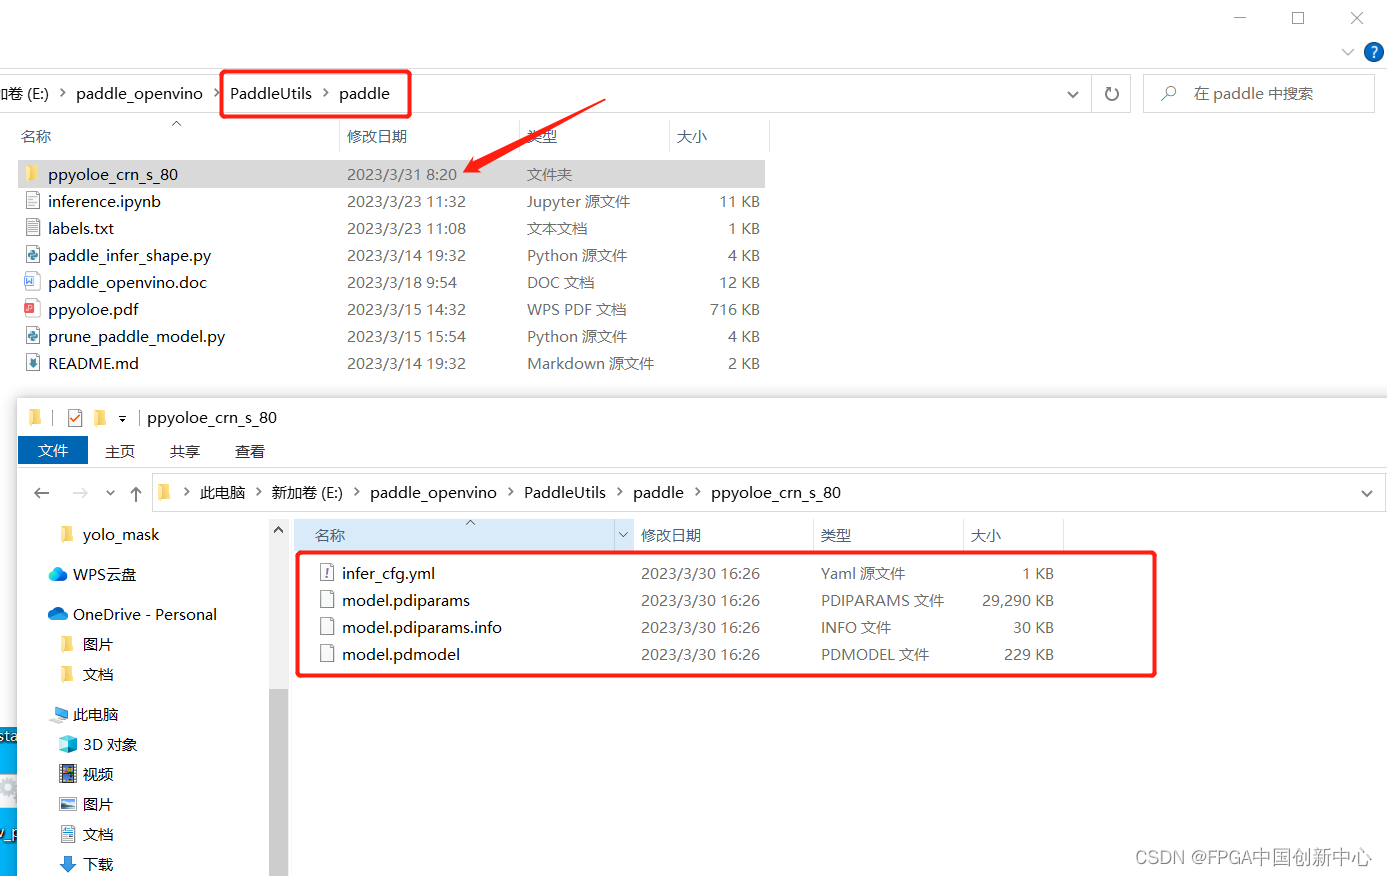Click the model.pdiparams file icon
1387x876 pixels.
(326, 600)
